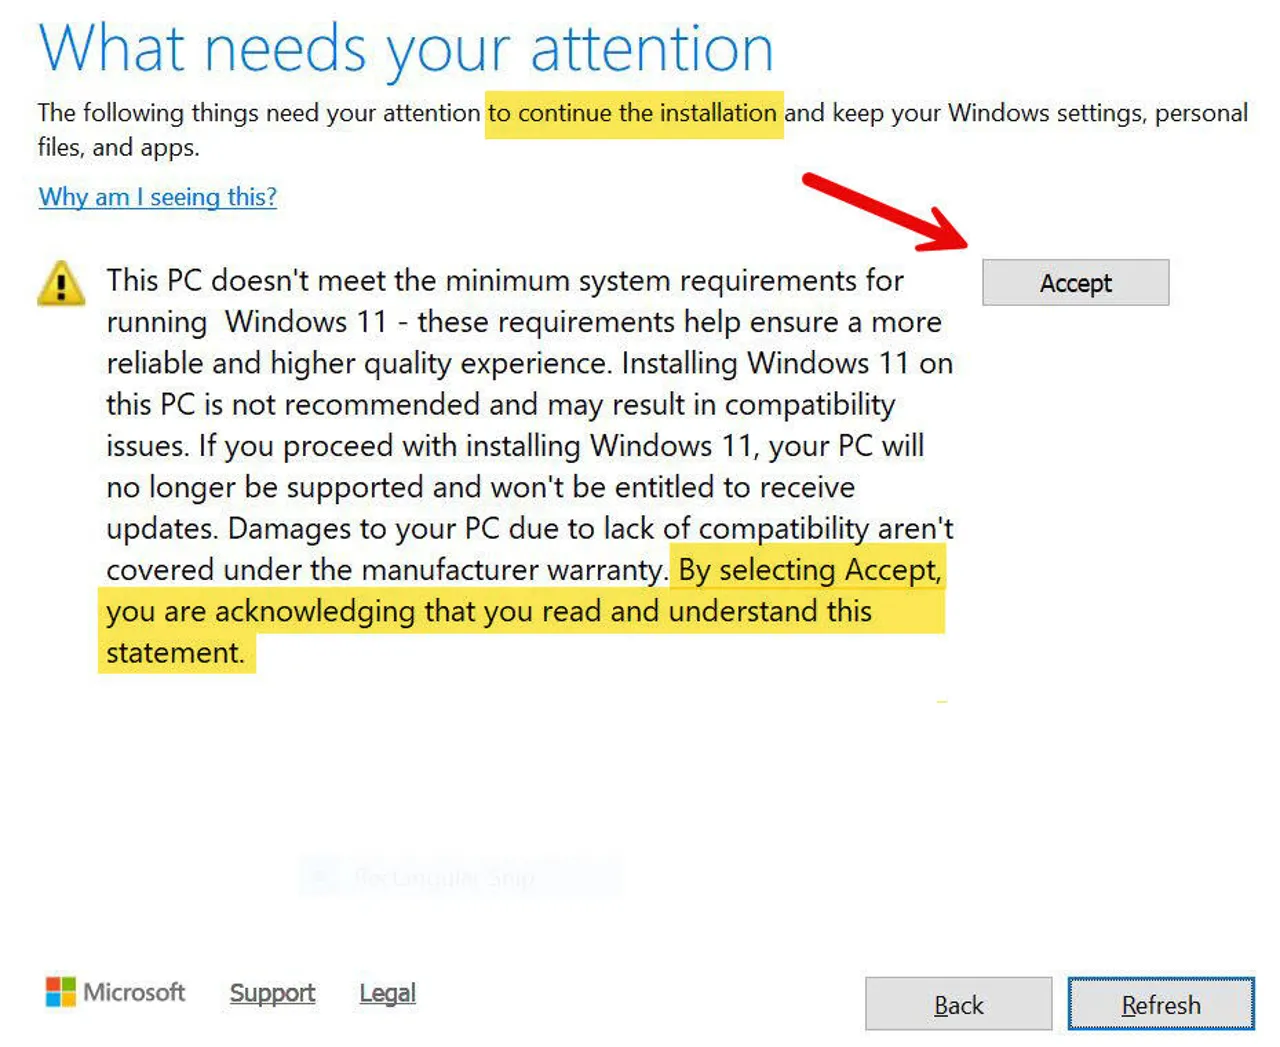Screen dimensions: 1280x1047
Task: Click the 'By selecting Accept,' highlighted text
Action: tap(810, 570)
